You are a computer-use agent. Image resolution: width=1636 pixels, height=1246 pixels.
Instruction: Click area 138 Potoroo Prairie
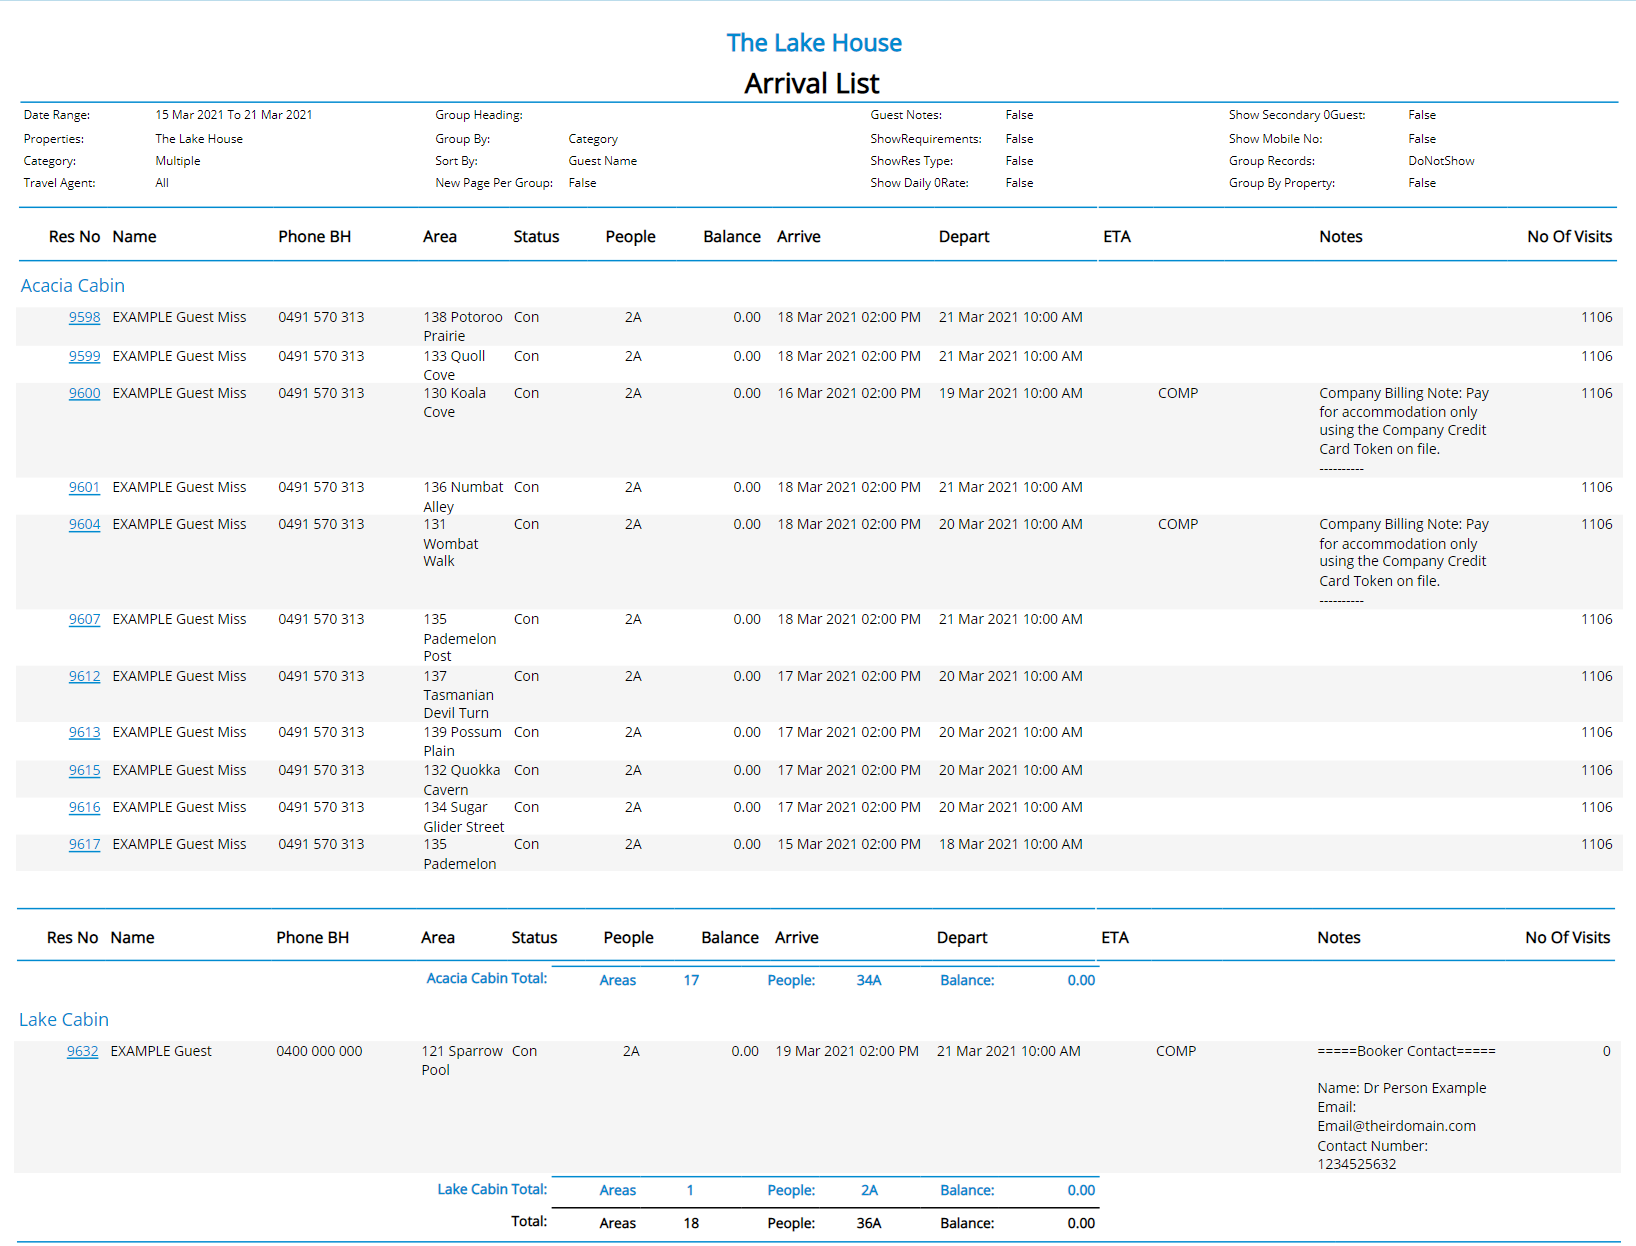[463, 326]
